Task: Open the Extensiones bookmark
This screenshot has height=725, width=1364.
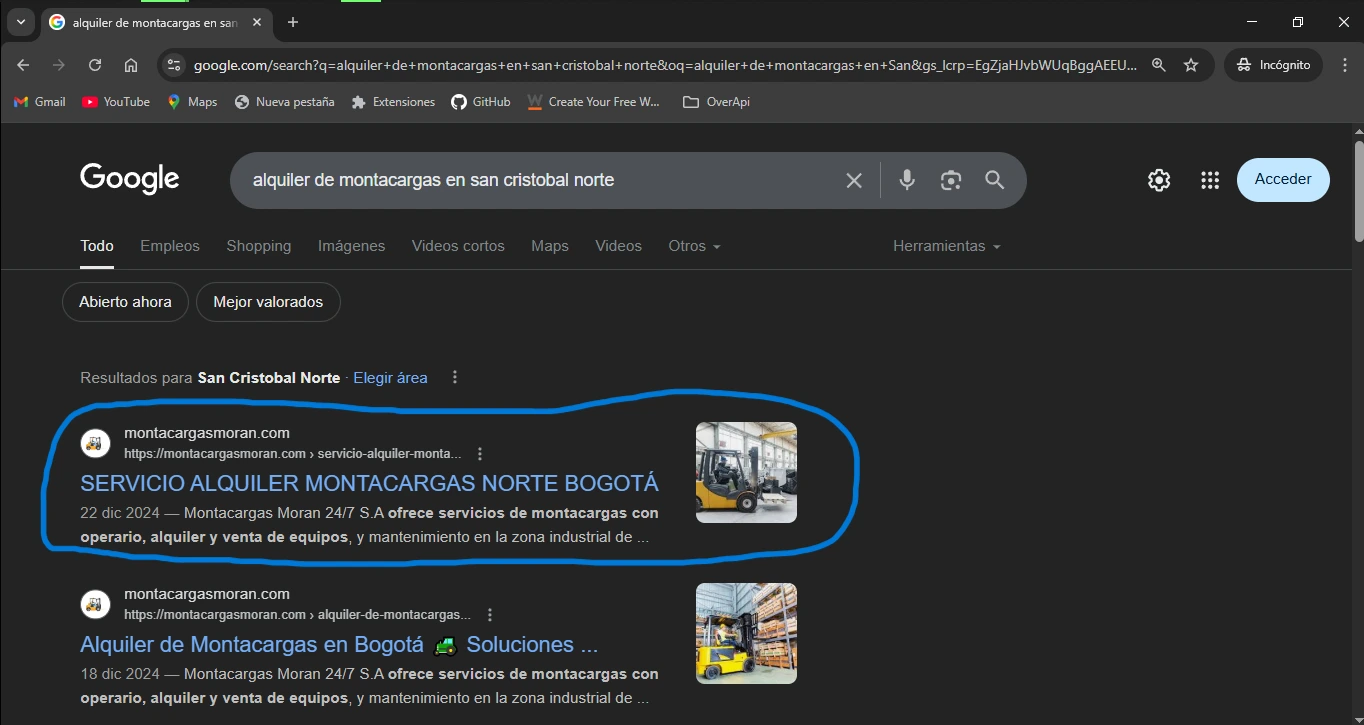Action: pyautogui.click(x=393, y=102)
